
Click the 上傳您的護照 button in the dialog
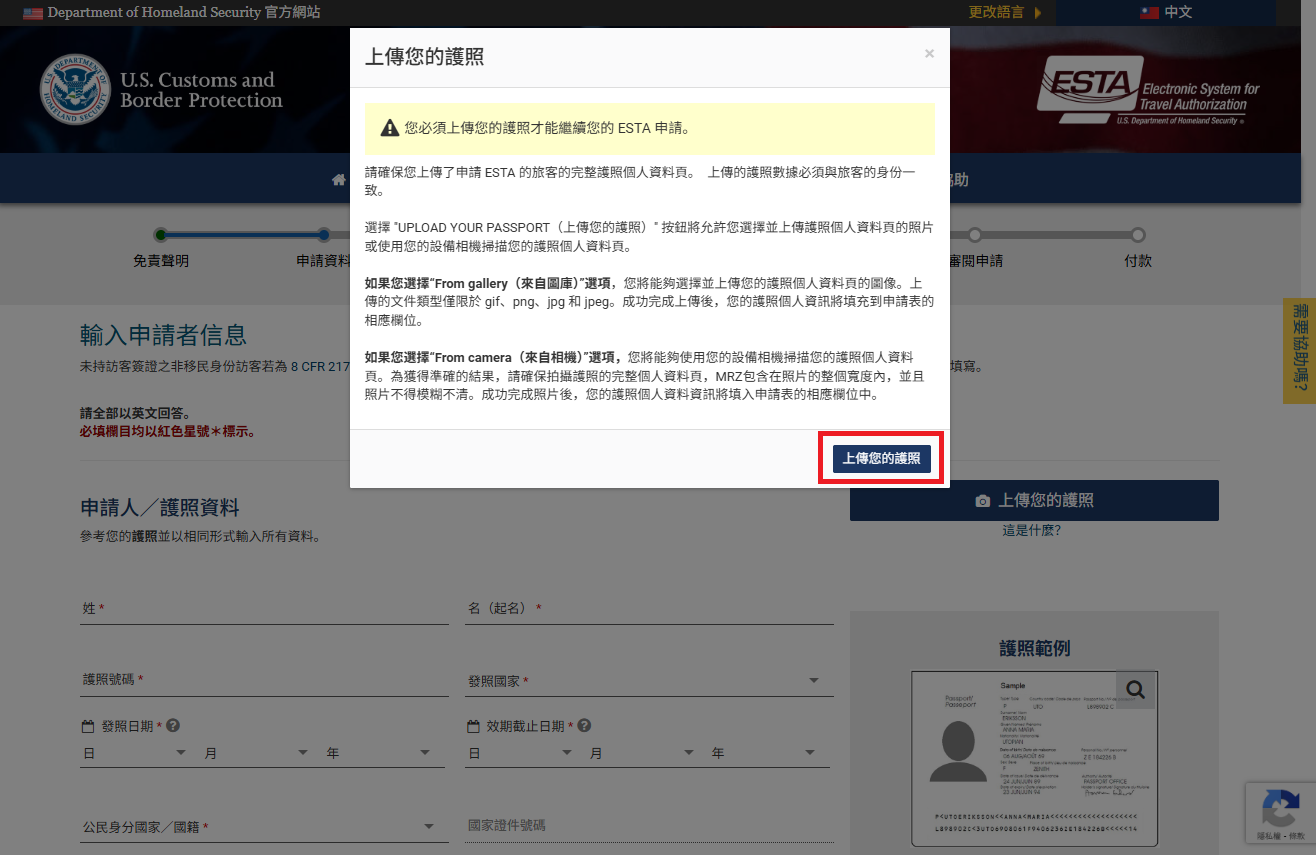click(881, 457)
